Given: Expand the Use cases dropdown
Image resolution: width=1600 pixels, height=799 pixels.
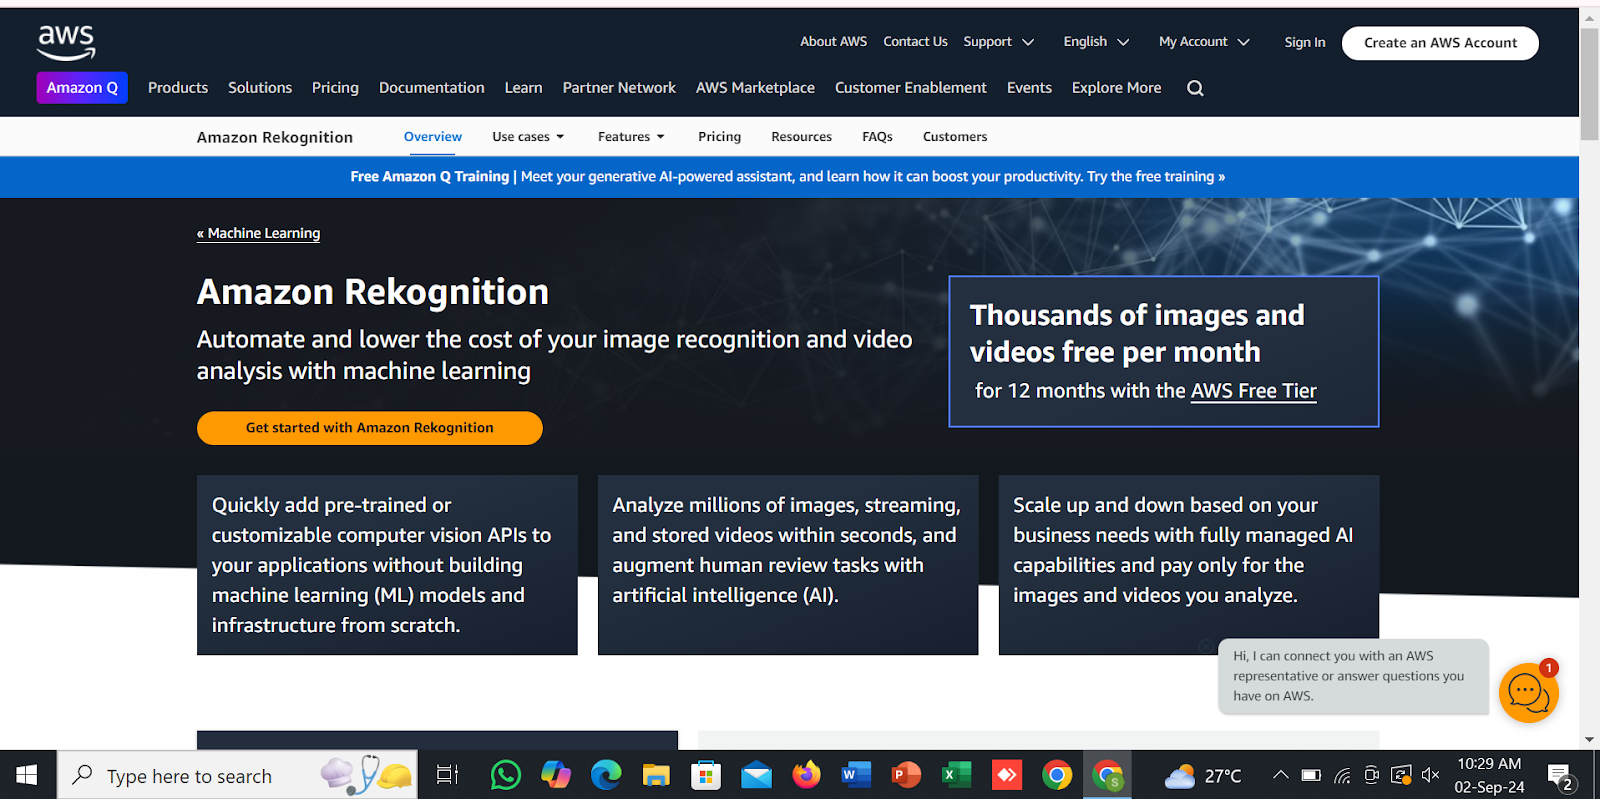Looking at the screenshot, I should [528, 137].
